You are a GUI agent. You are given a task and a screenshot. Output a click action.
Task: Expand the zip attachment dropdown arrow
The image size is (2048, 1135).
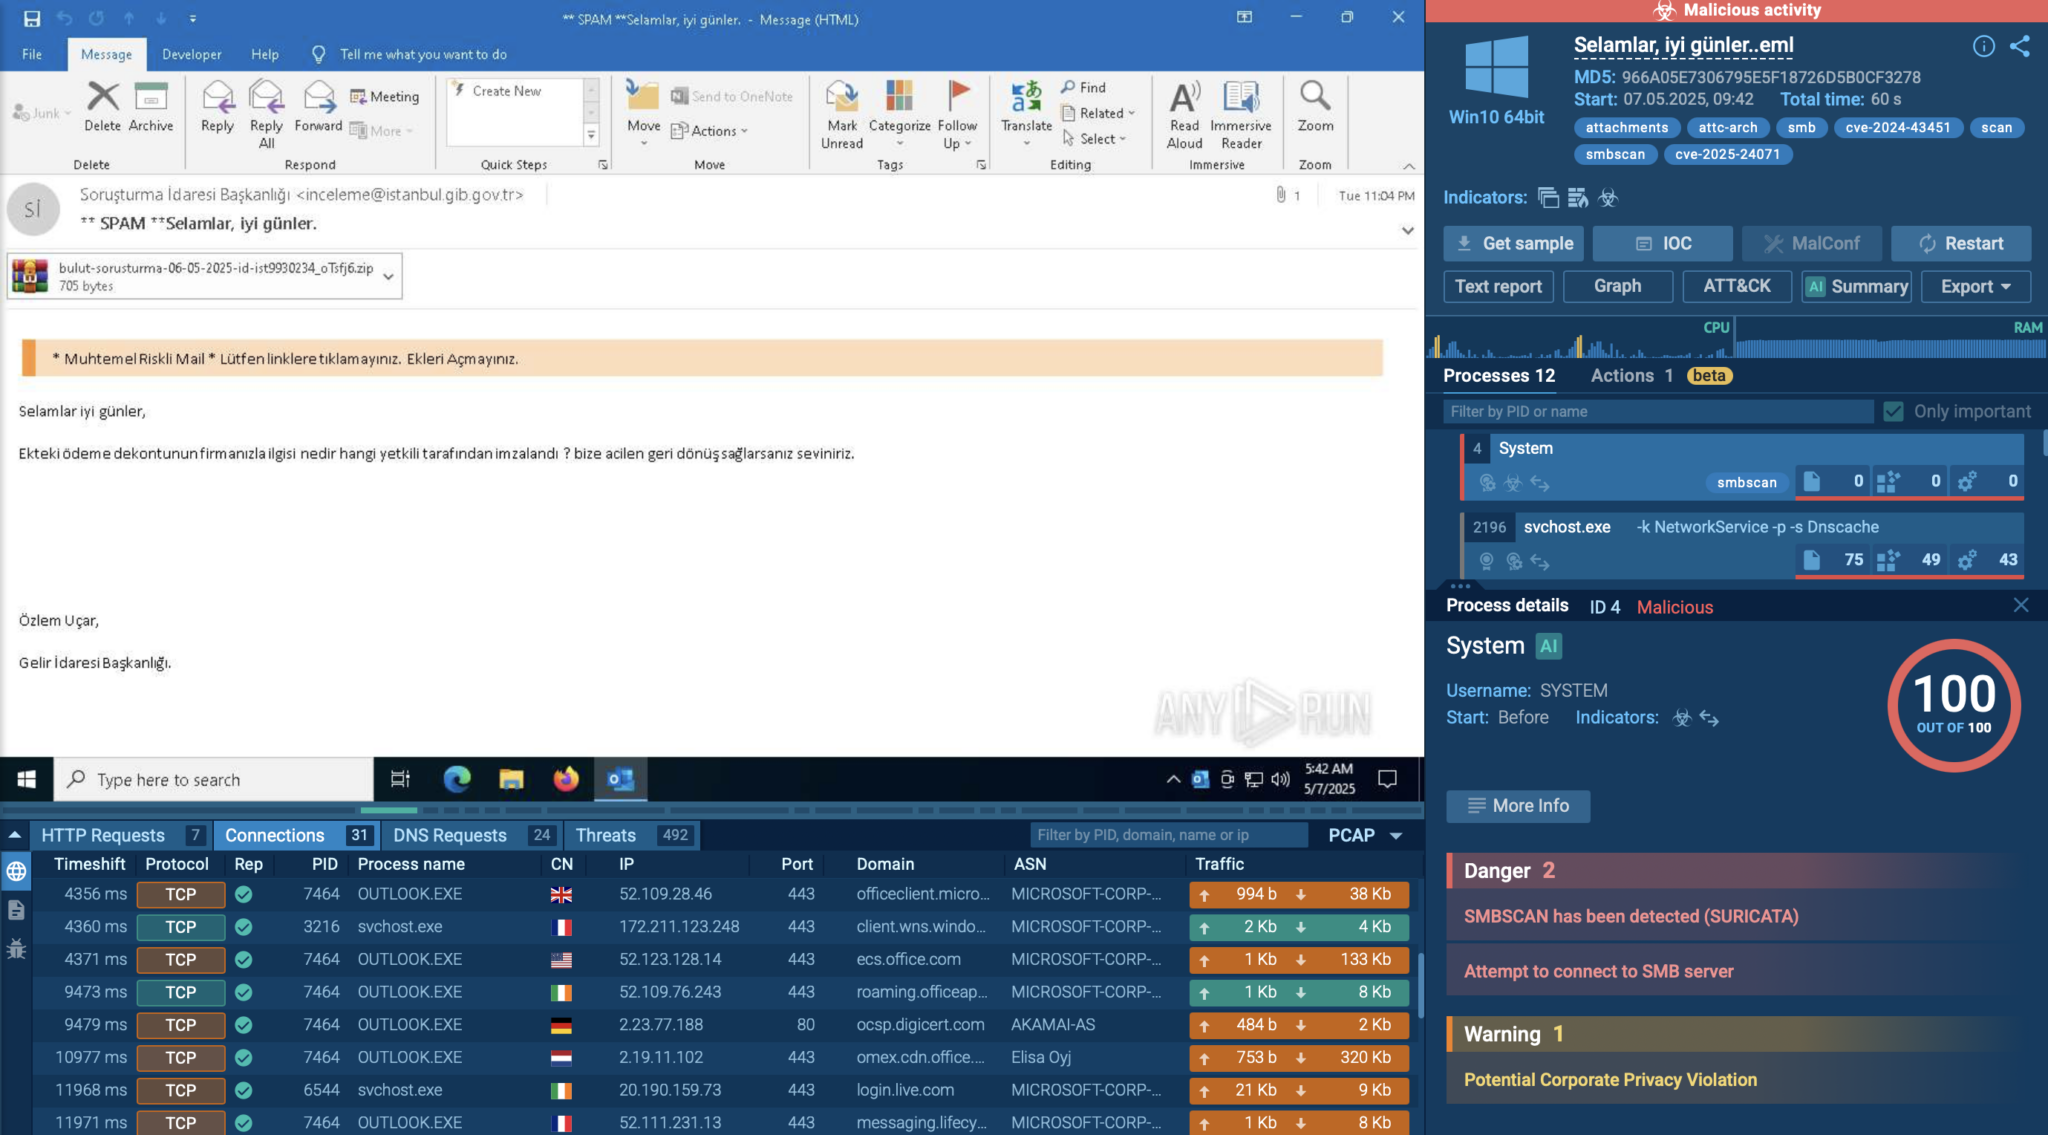click(388, 276)
